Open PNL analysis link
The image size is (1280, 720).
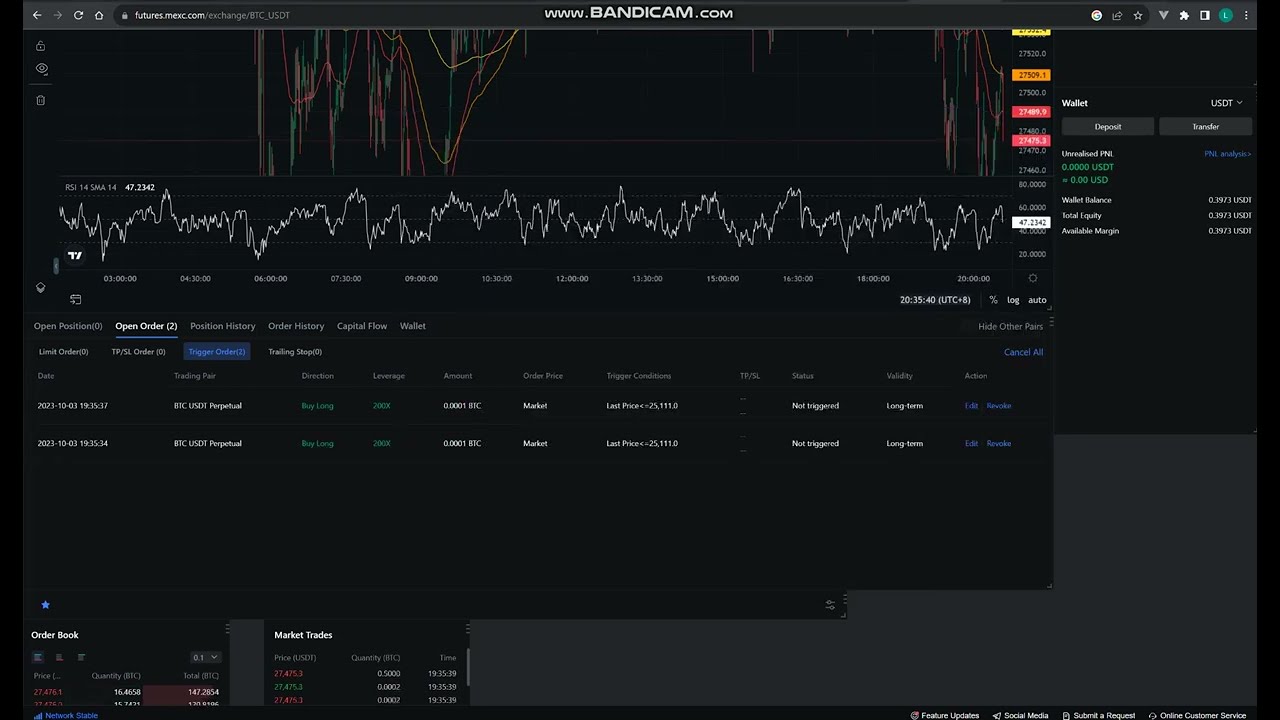(1228, 154)
